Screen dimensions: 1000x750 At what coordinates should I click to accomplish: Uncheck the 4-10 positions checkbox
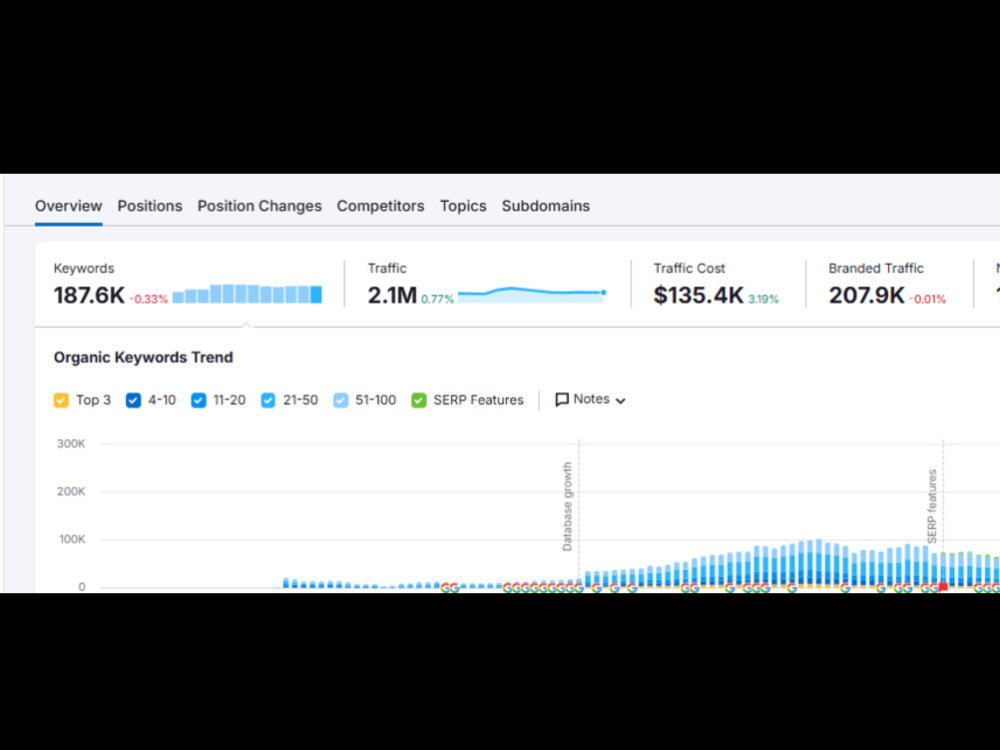133,401
